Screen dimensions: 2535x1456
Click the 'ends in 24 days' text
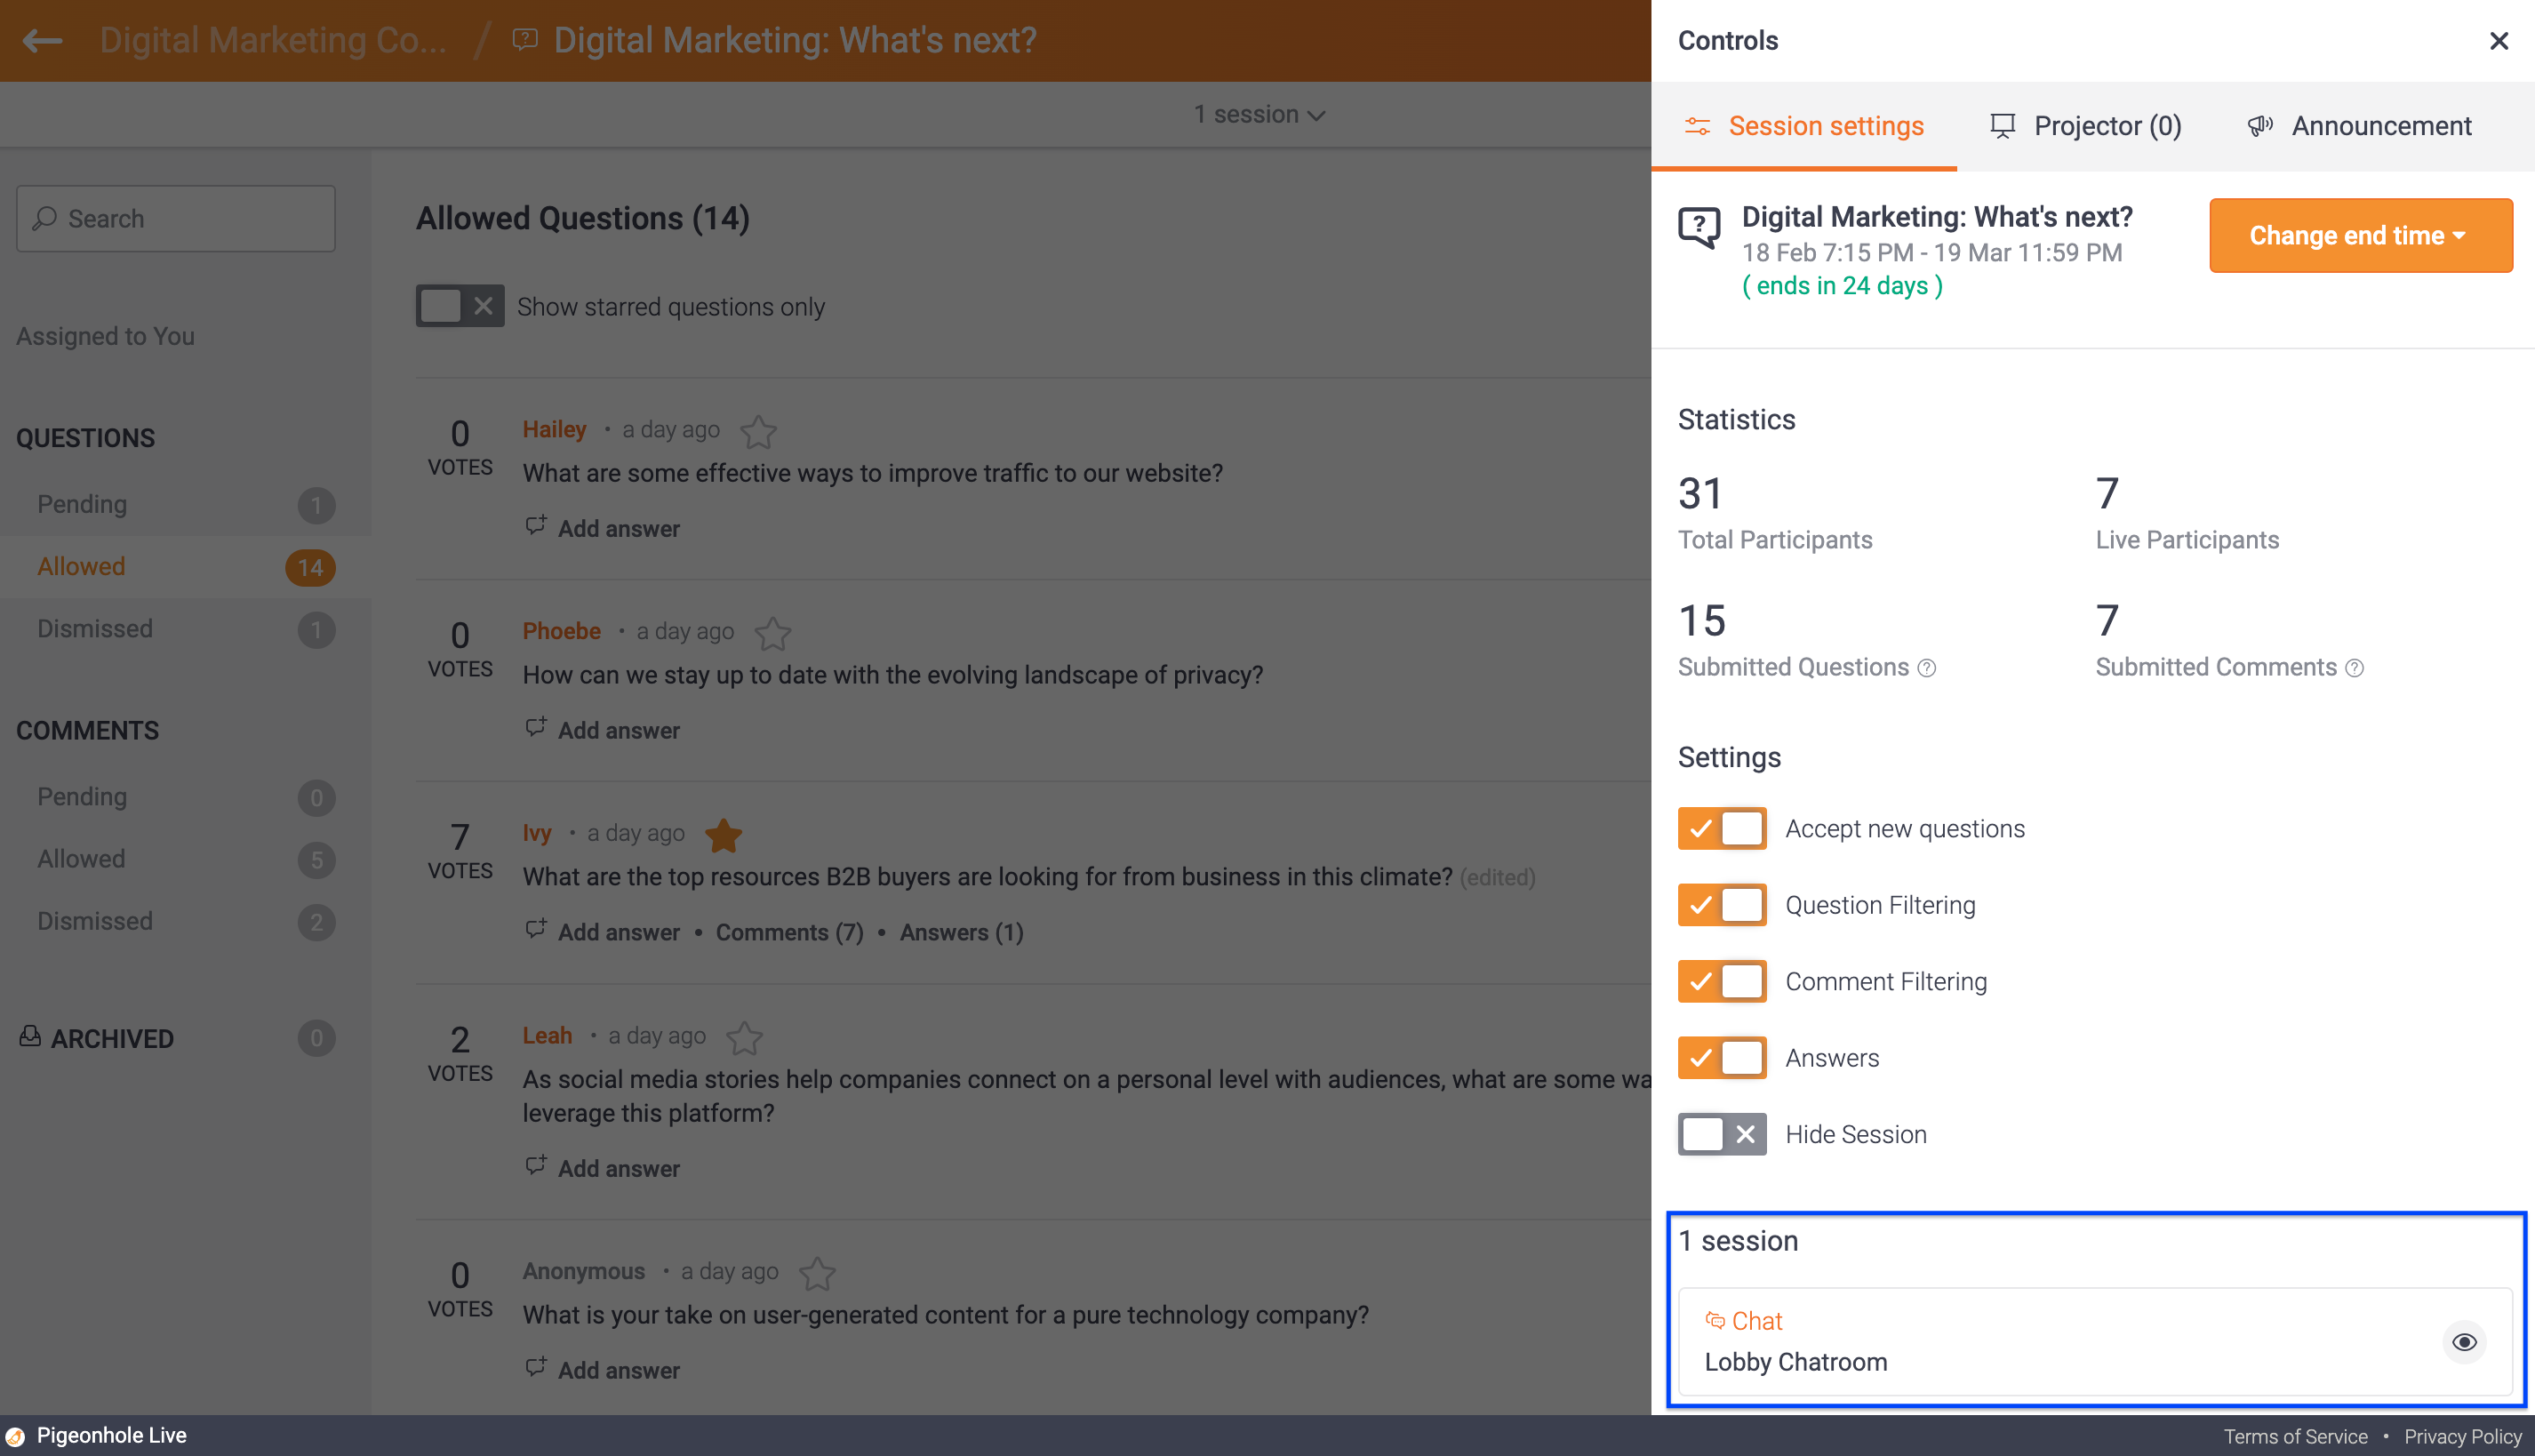pos(1842,286)
